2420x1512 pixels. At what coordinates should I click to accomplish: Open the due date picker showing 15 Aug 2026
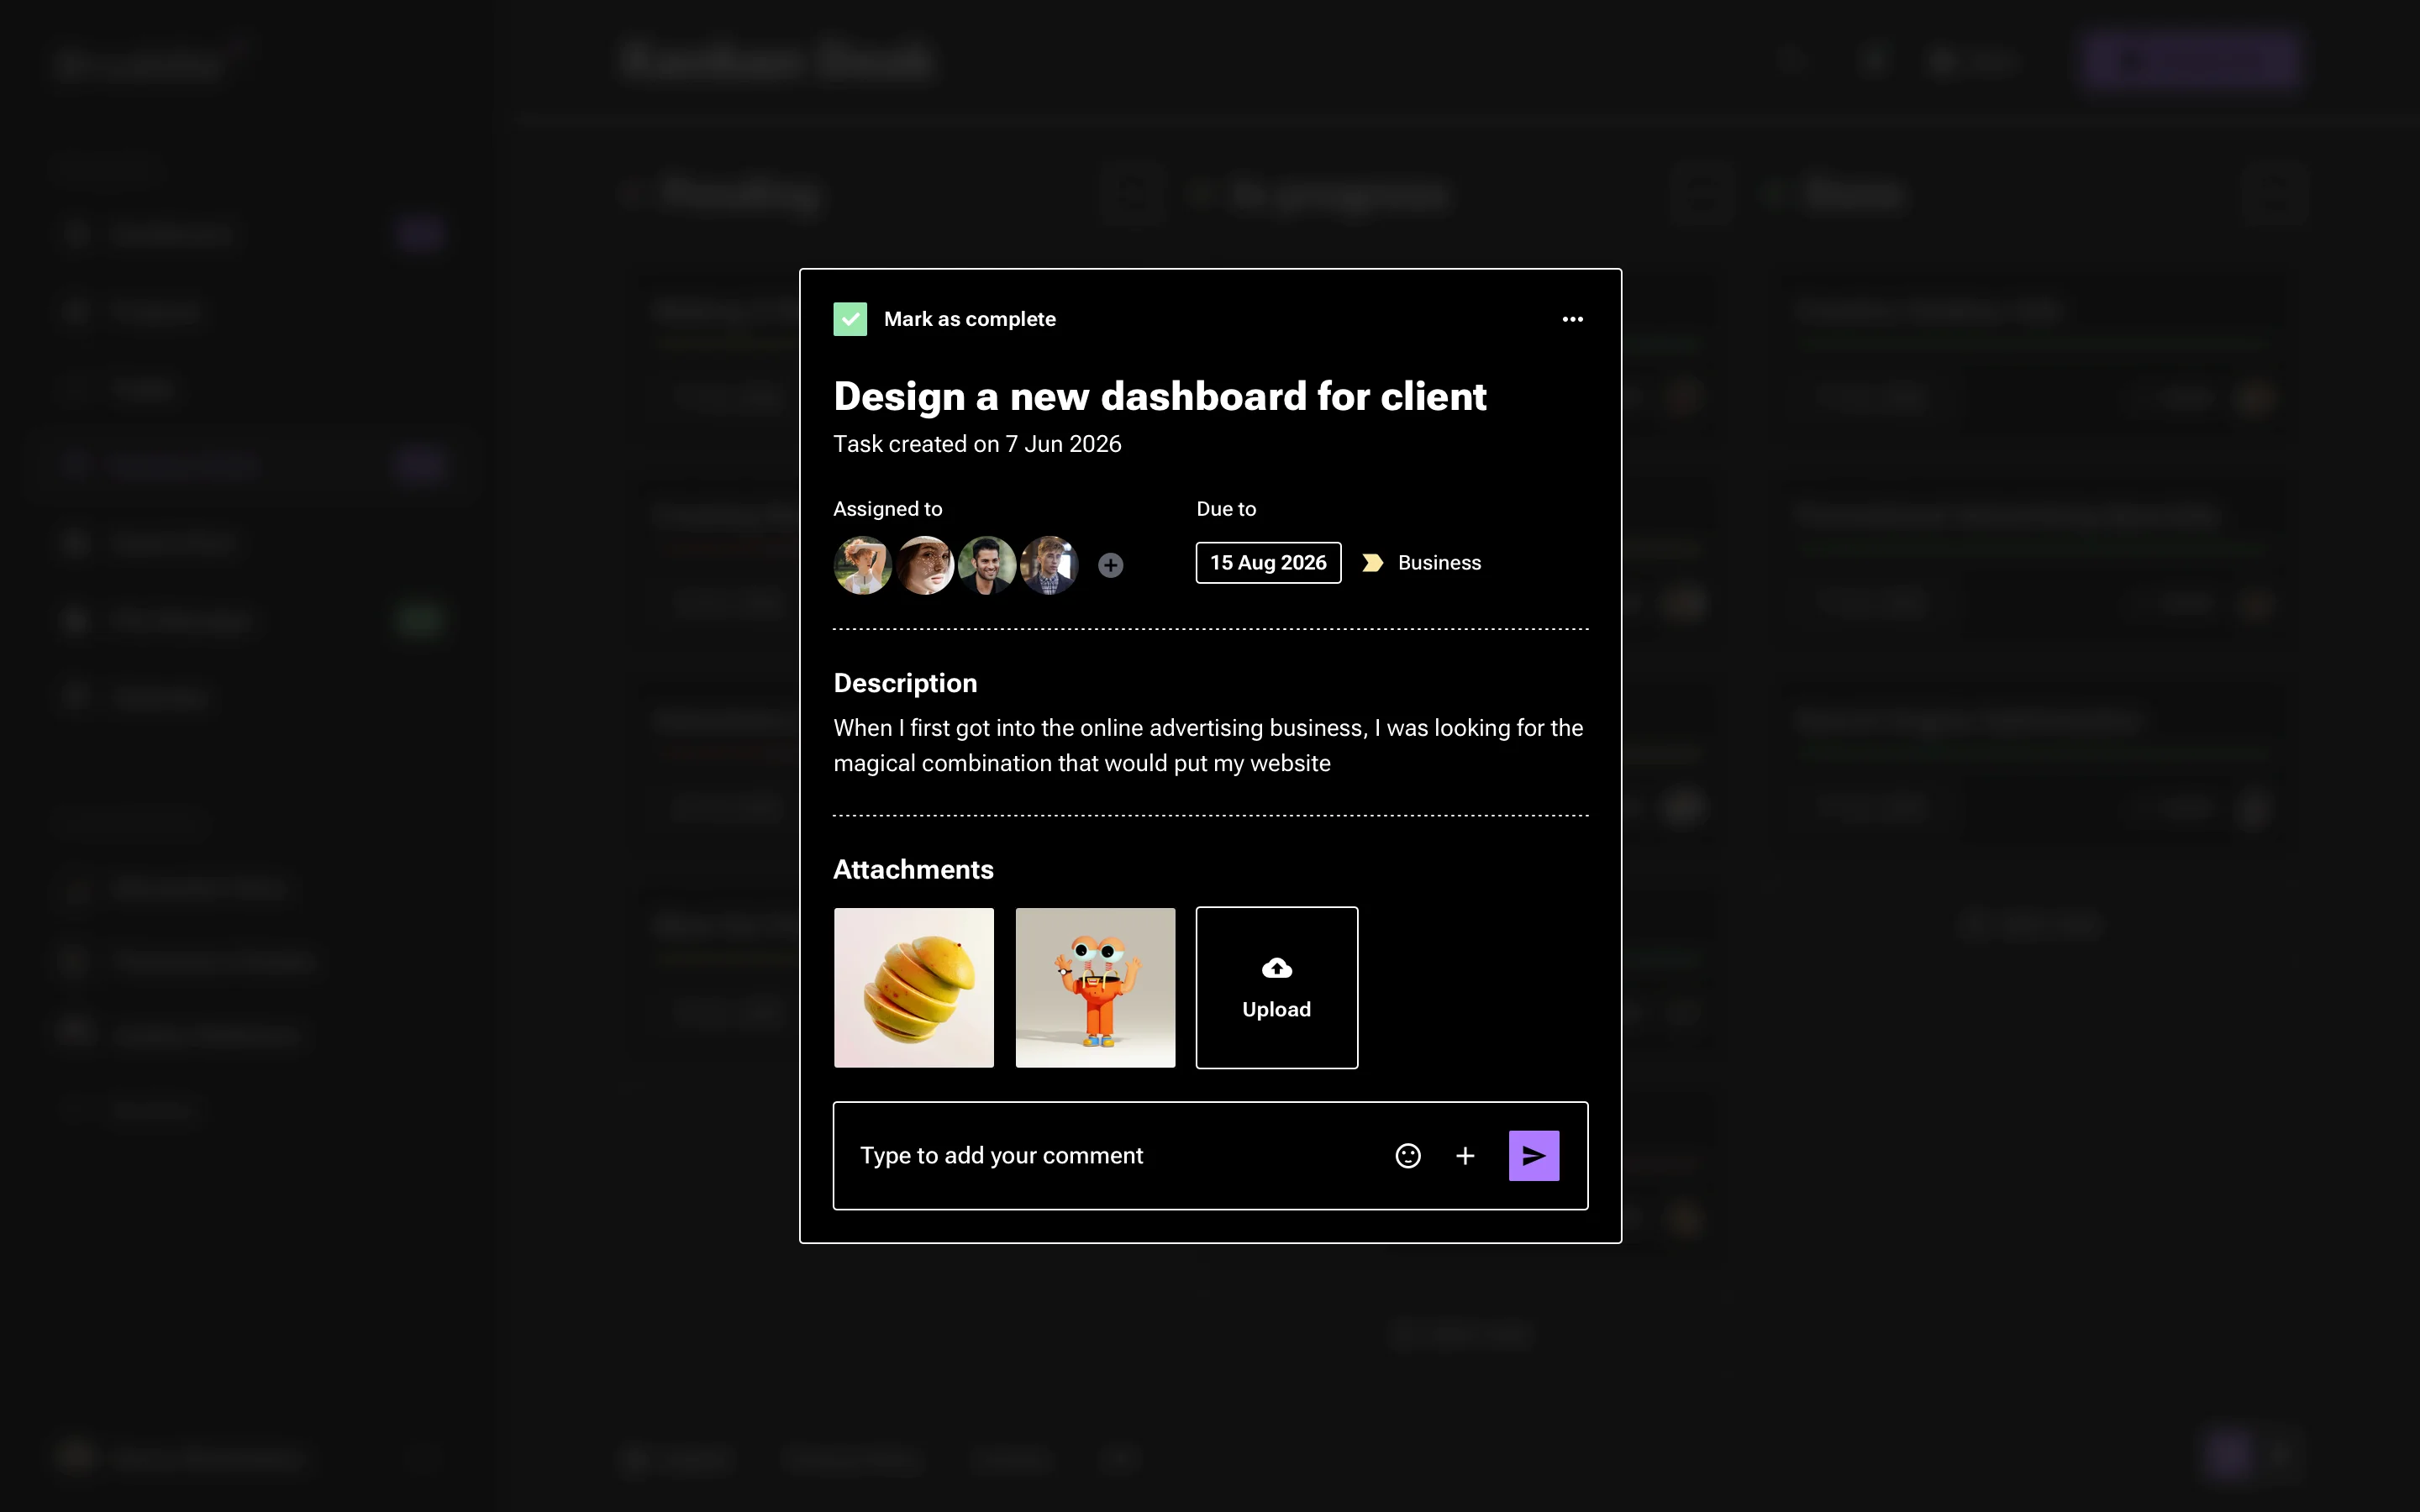pos(1267,562)
